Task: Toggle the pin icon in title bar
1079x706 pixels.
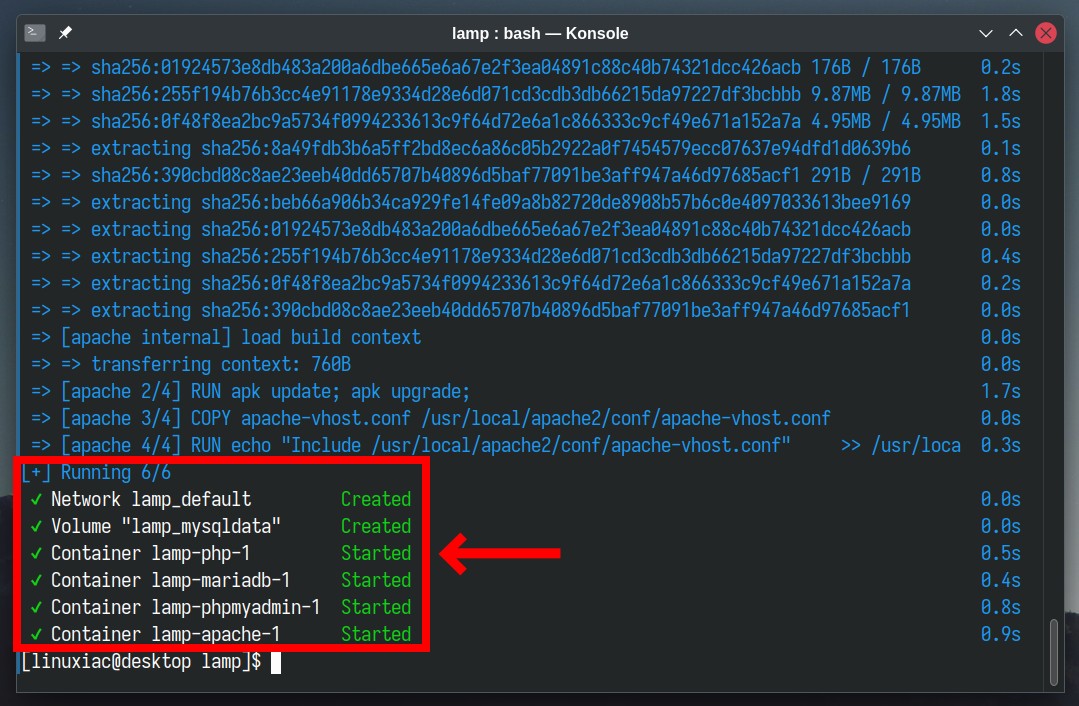Action: click(65, 33)
